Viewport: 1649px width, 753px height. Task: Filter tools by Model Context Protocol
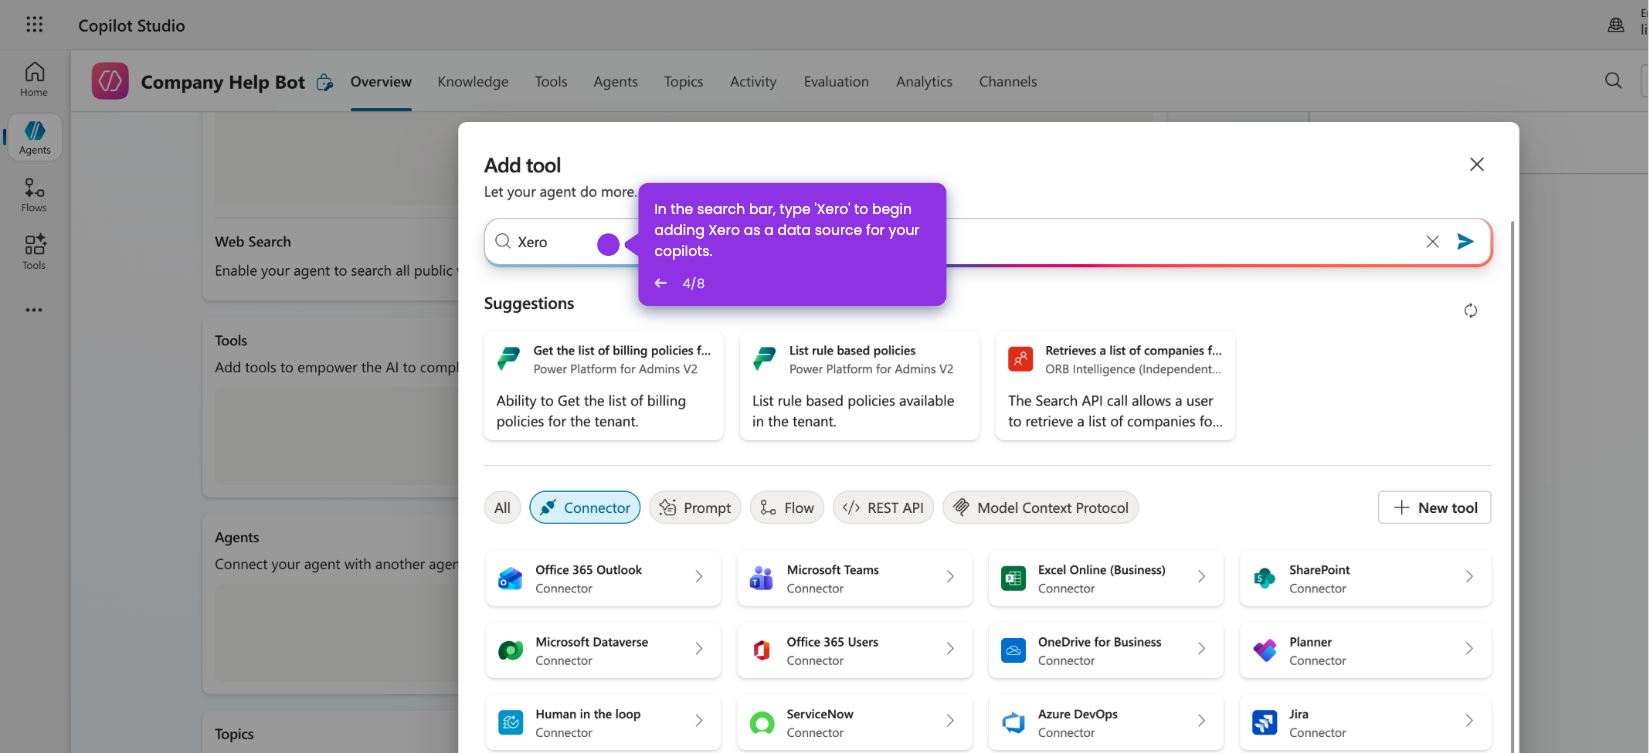click(1040, 508)
